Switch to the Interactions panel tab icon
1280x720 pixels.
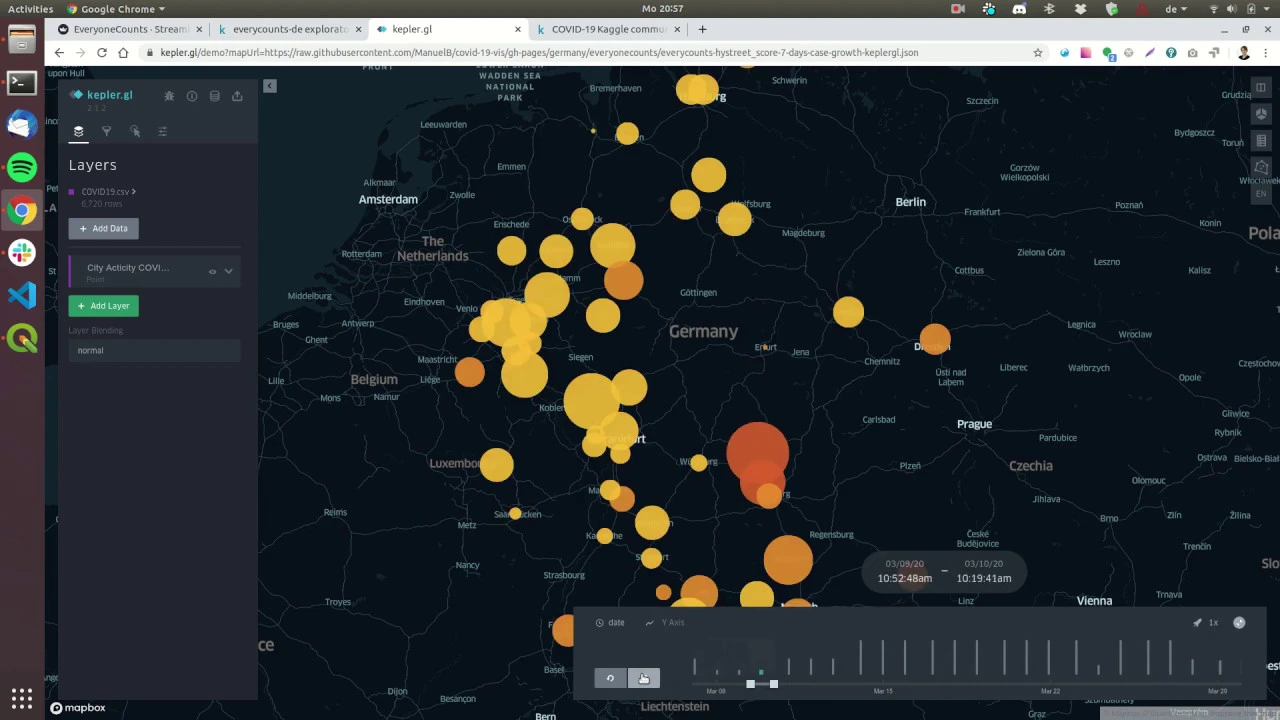click(x=135, y=131)
